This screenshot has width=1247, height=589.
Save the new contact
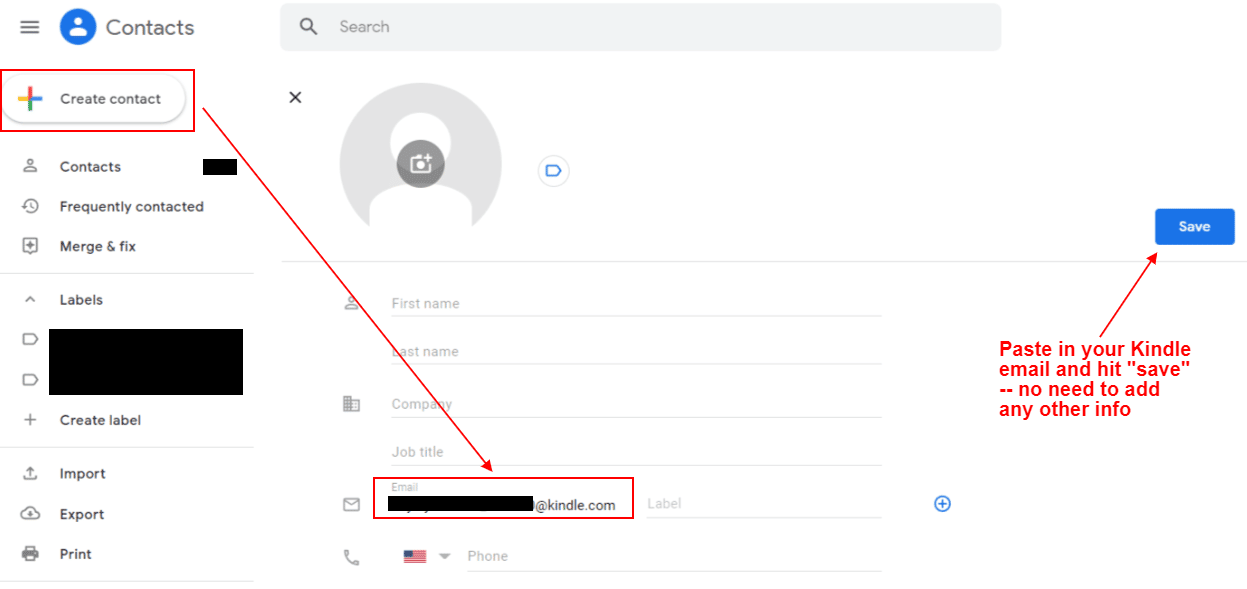[x=1194, y=227]
